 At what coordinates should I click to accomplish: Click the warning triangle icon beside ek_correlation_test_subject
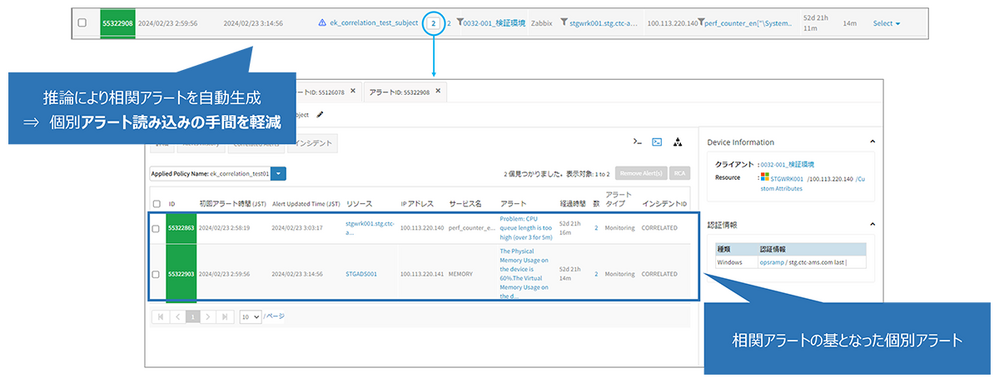click(322, 23)
